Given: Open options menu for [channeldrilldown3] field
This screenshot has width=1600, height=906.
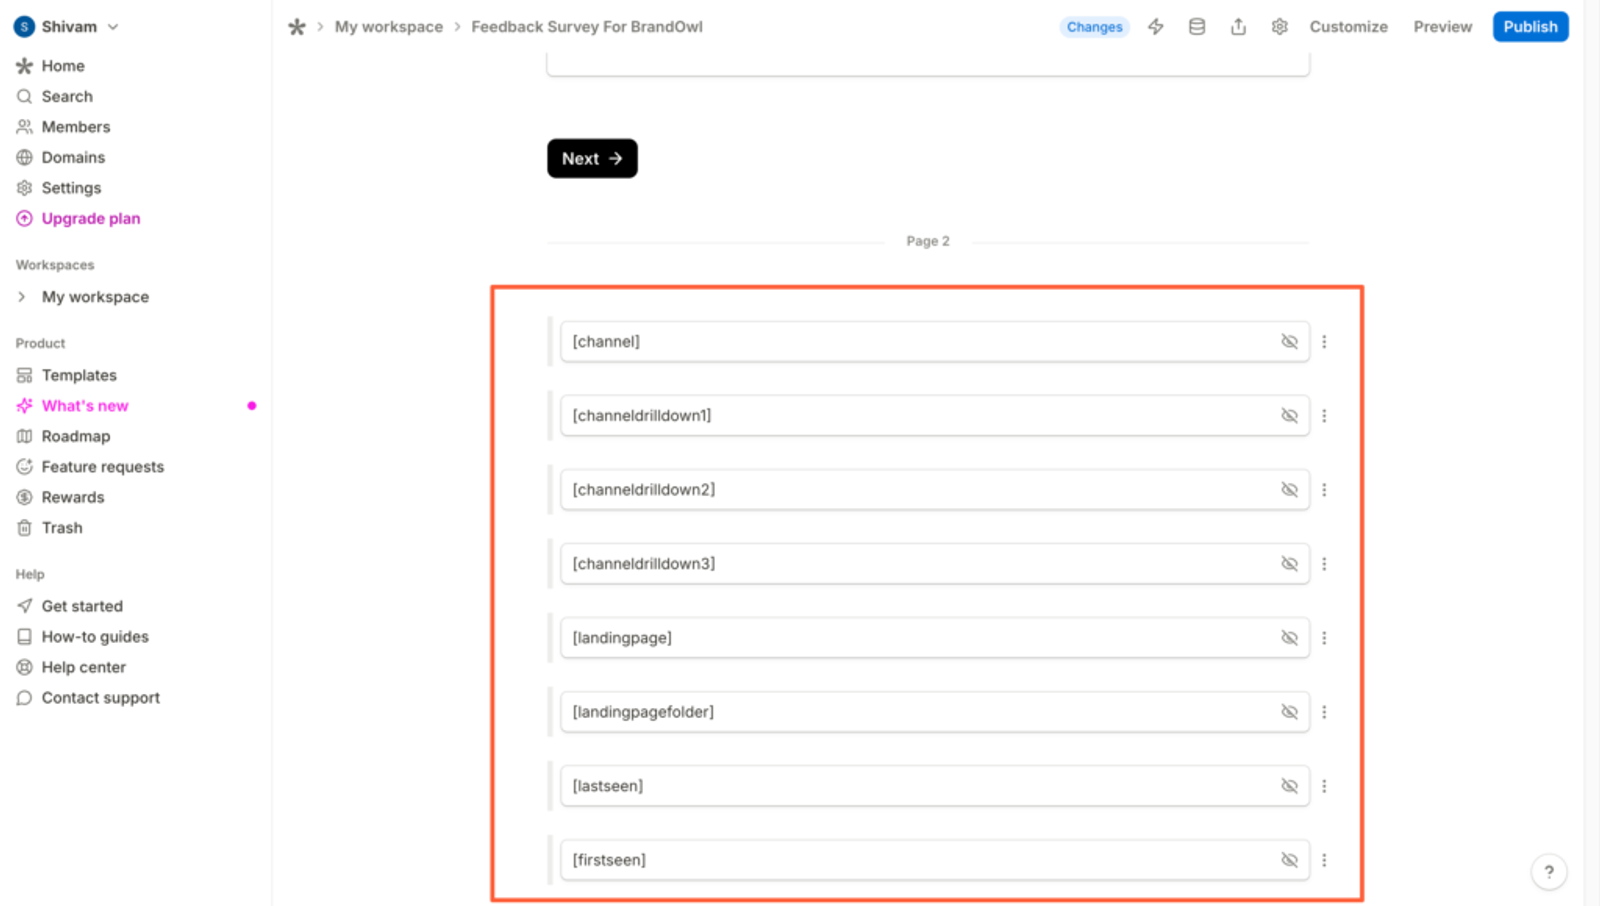Looking at the screenshot, I should click(1324, 564).
